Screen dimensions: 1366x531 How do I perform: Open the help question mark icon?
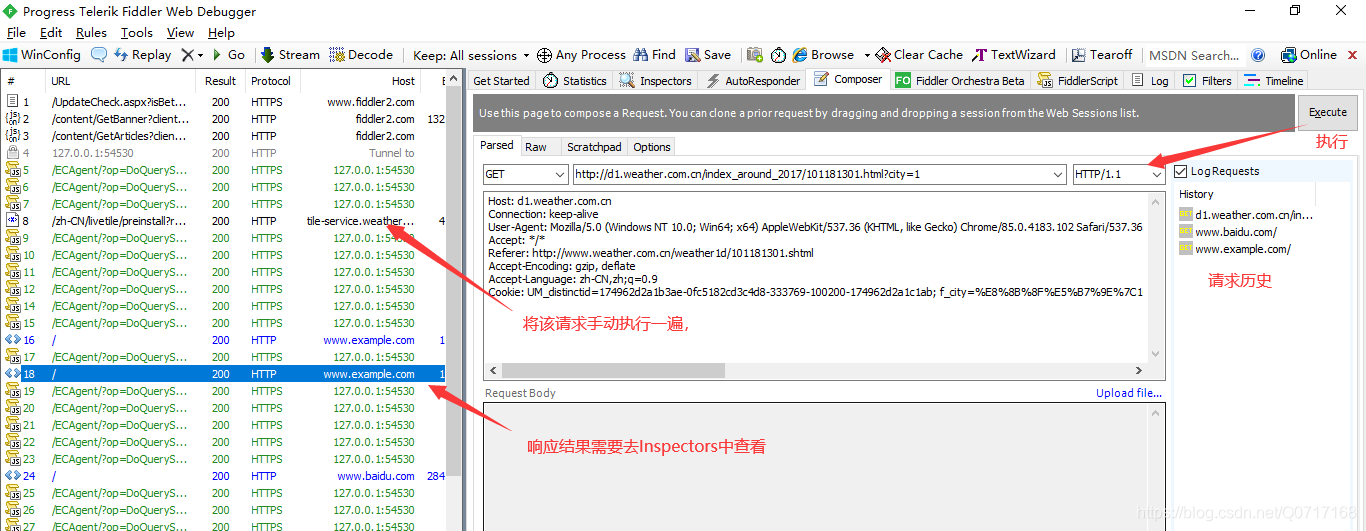[x=1258, y=55]
